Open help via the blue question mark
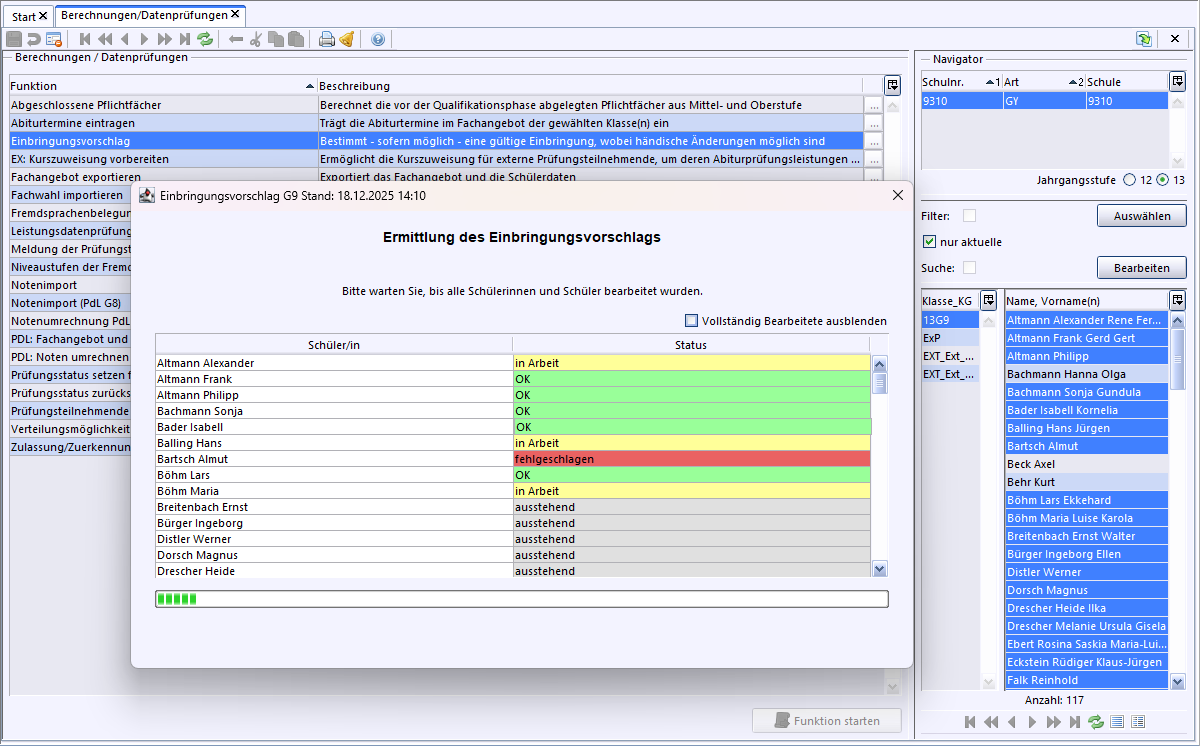The width and height of the screenshot is (1200, 746). click(x=377, y=39)
